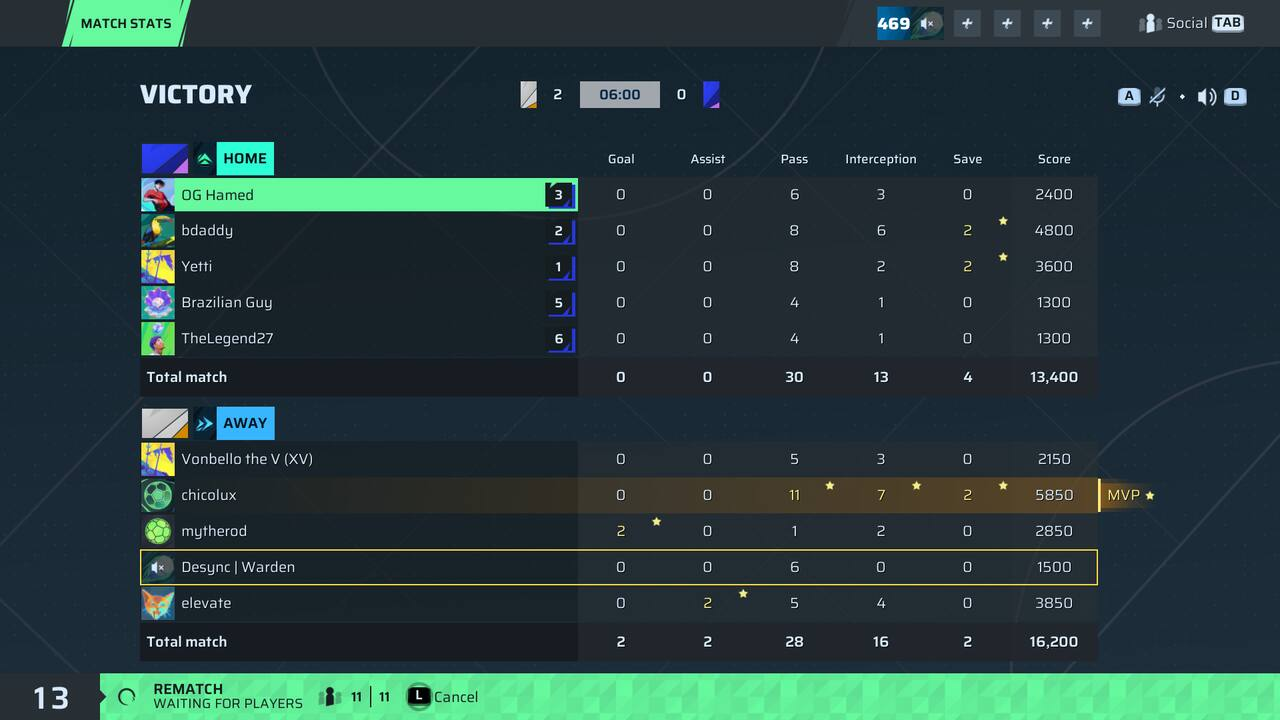
Task: Click TheLegend27's level 6 badge
Action: (x=559, y=339)
